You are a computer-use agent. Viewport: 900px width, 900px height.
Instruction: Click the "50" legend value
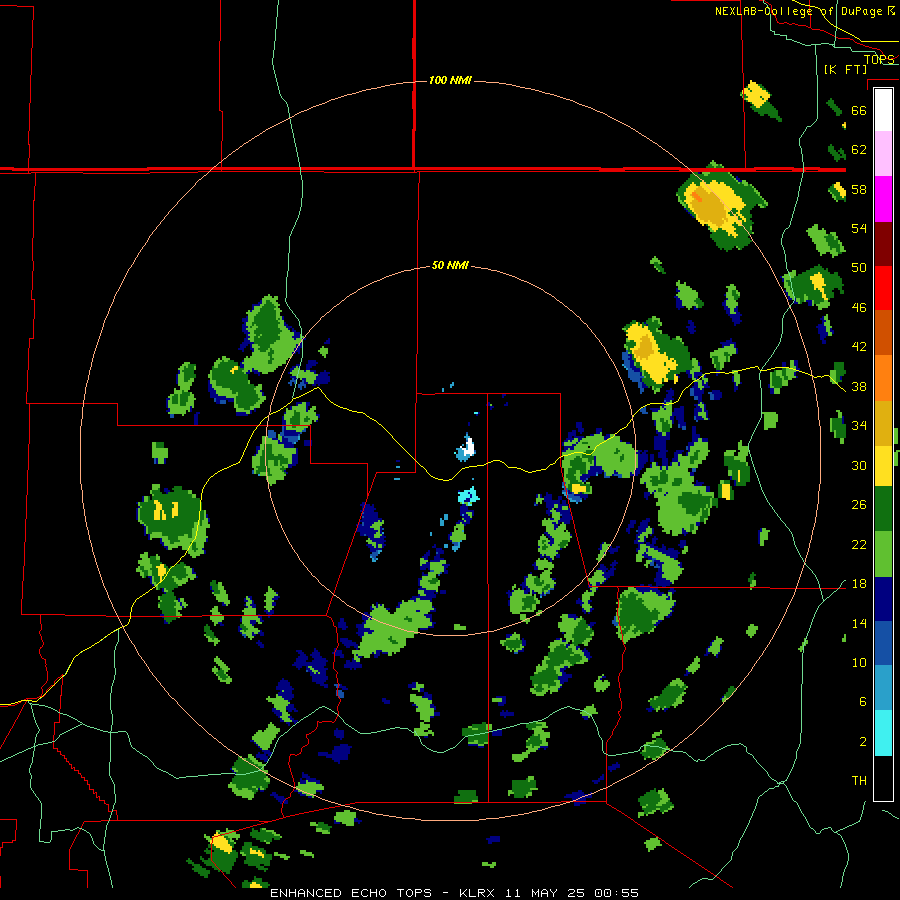pos(859,267)
